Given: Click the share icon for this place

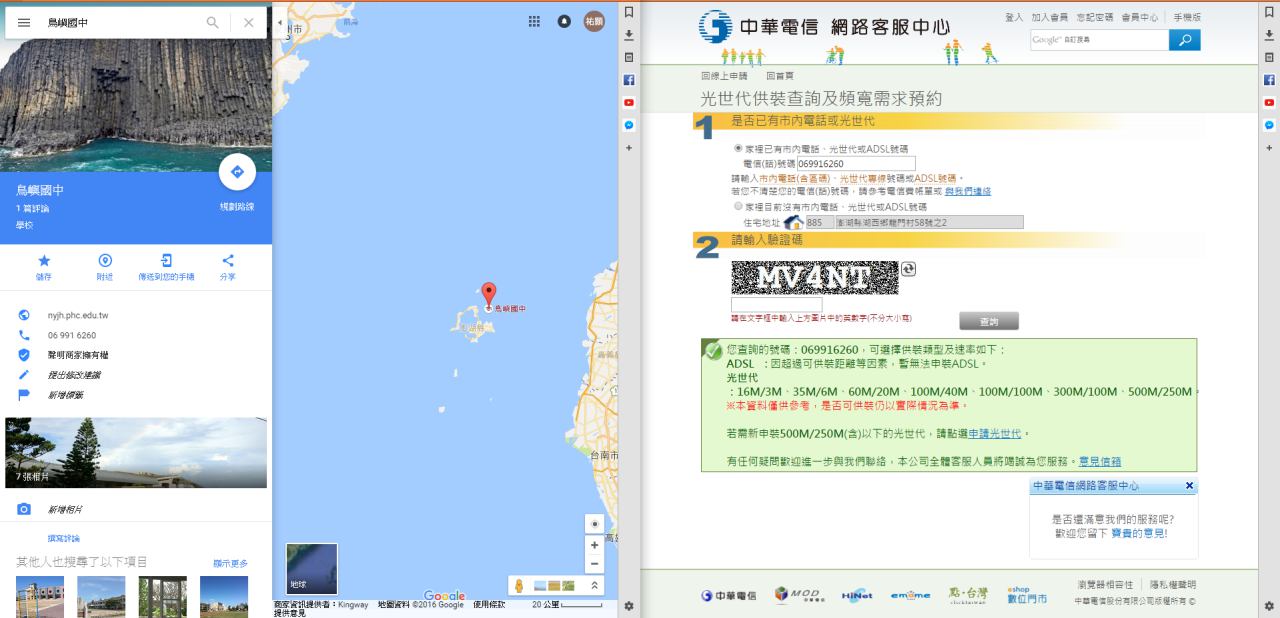Looking at the screenshot, I should click(228, 261).
